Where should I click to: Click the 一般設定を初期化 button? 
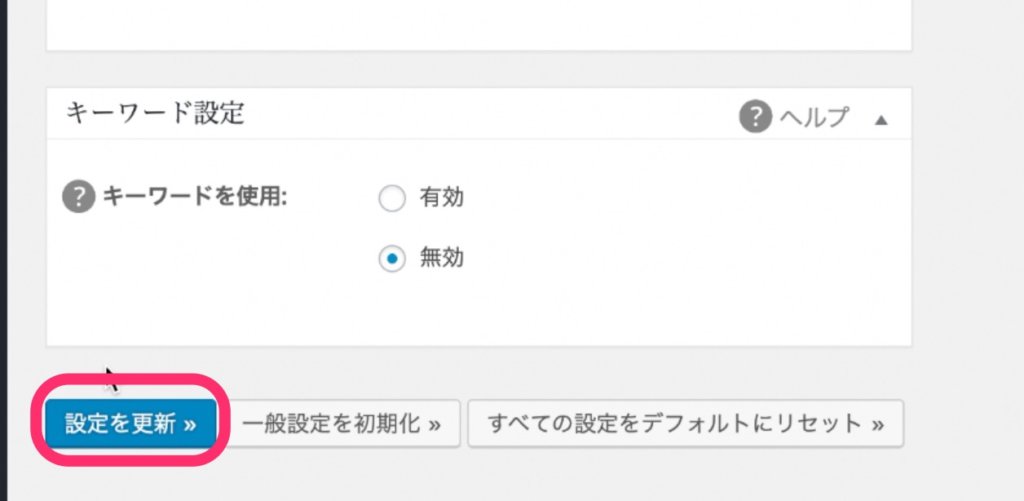pos(346,423)
